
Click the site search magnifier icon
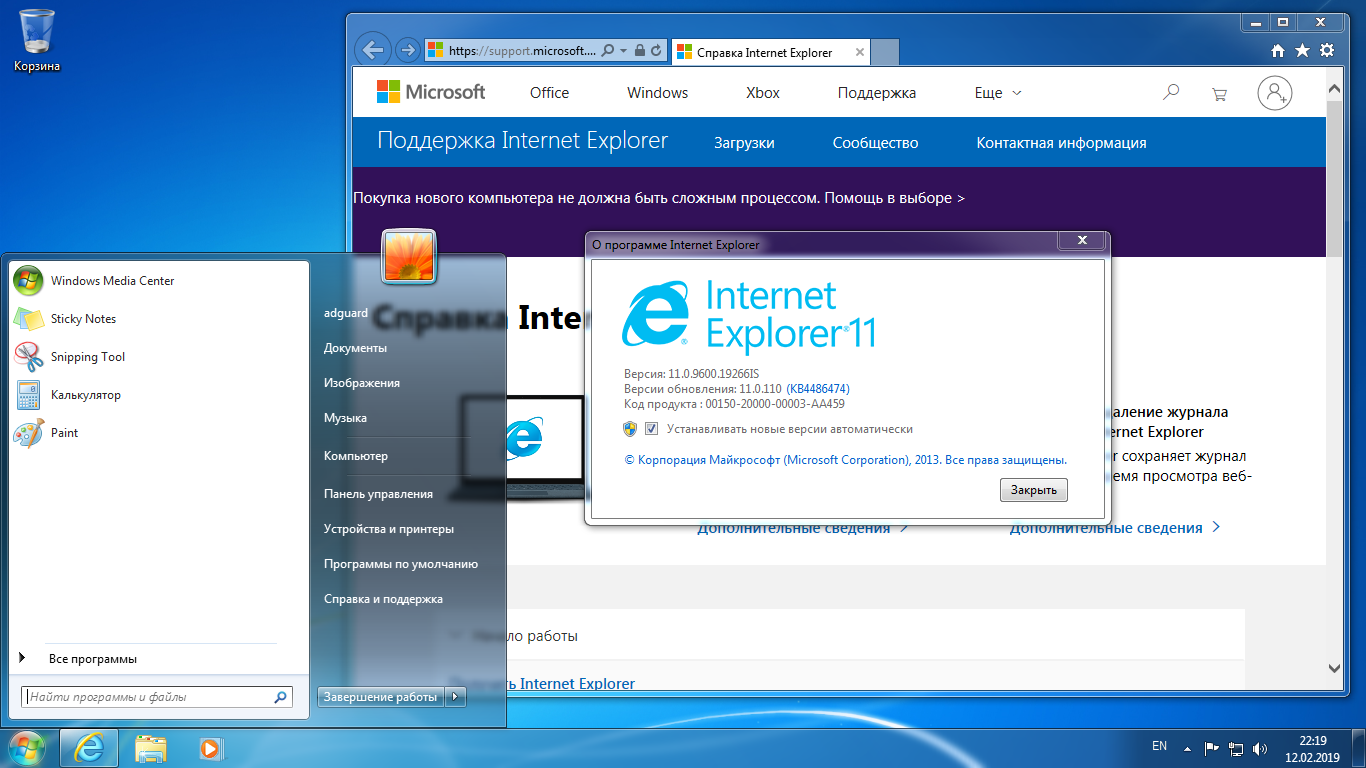tap(1171, 93)
